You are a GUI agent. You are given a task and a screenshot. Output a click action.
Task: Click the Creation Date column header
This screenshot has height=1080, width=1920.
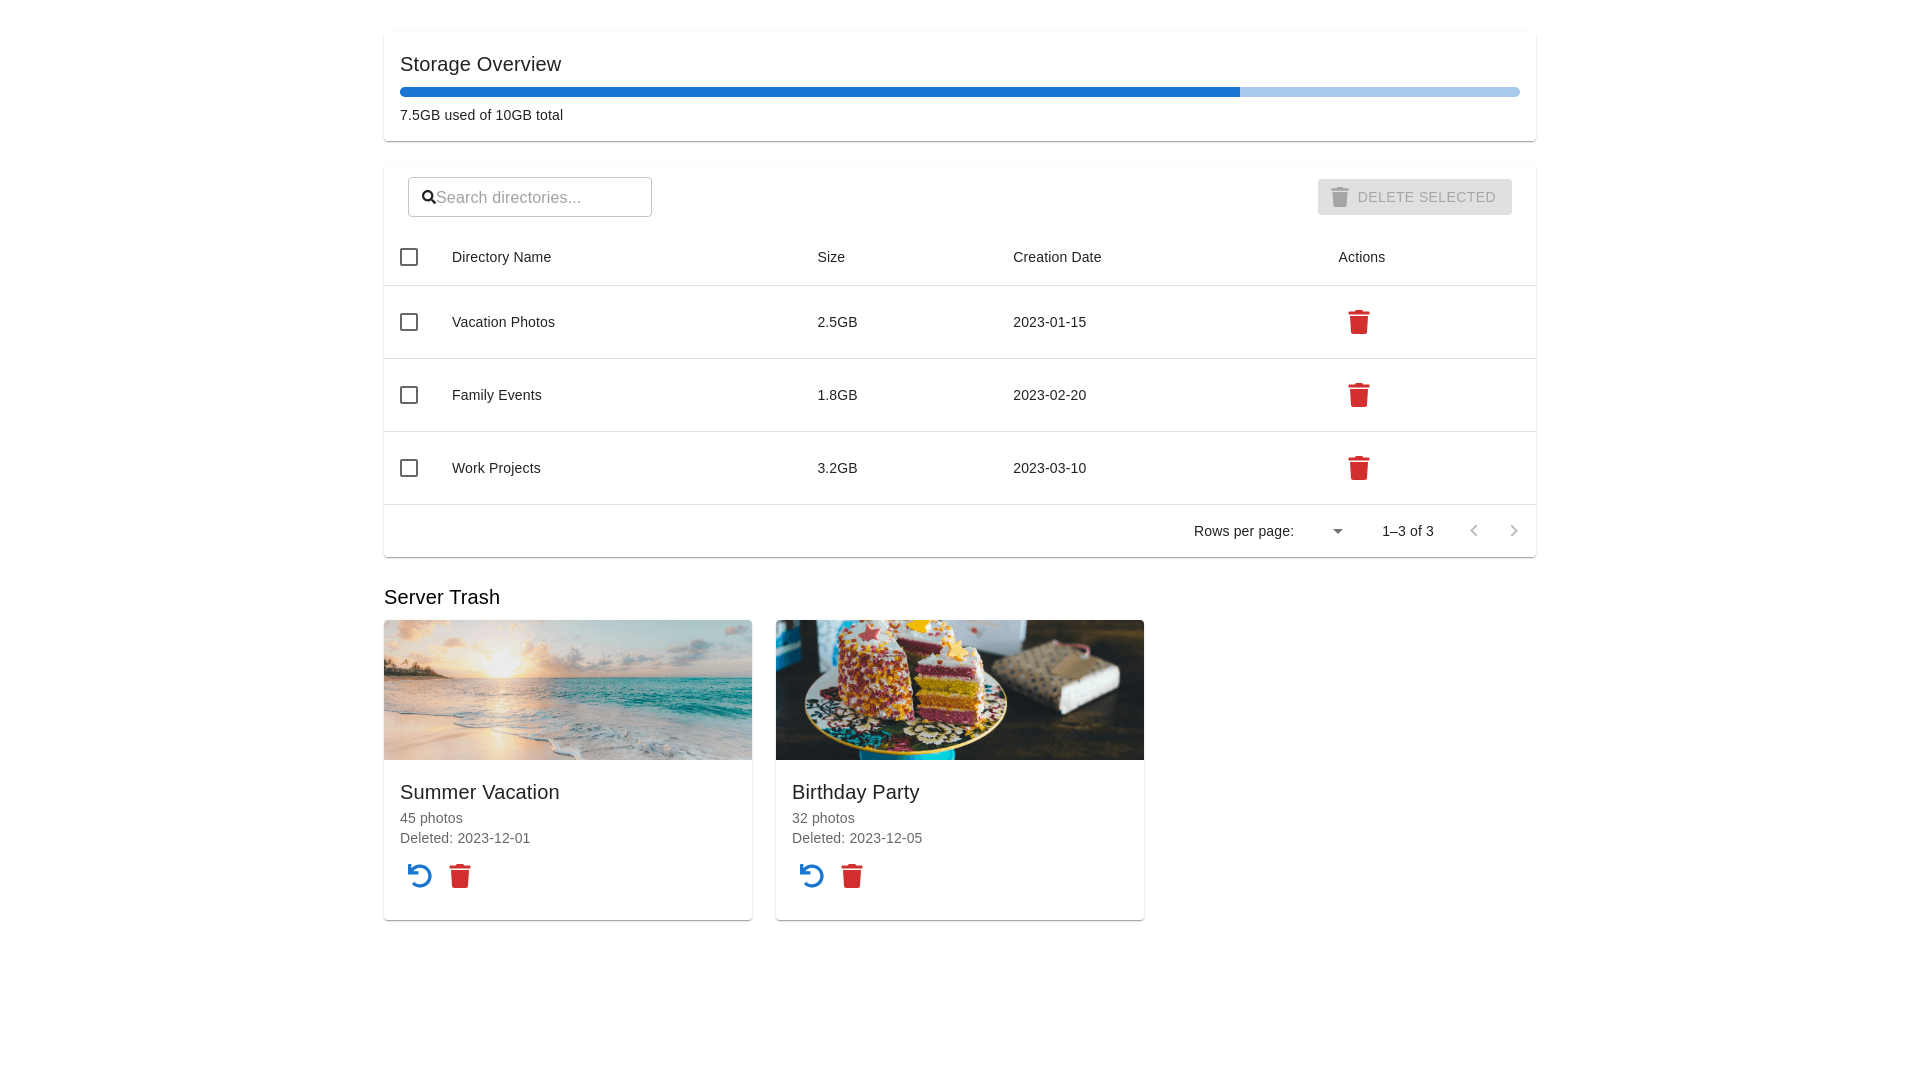coord(1056,257)
